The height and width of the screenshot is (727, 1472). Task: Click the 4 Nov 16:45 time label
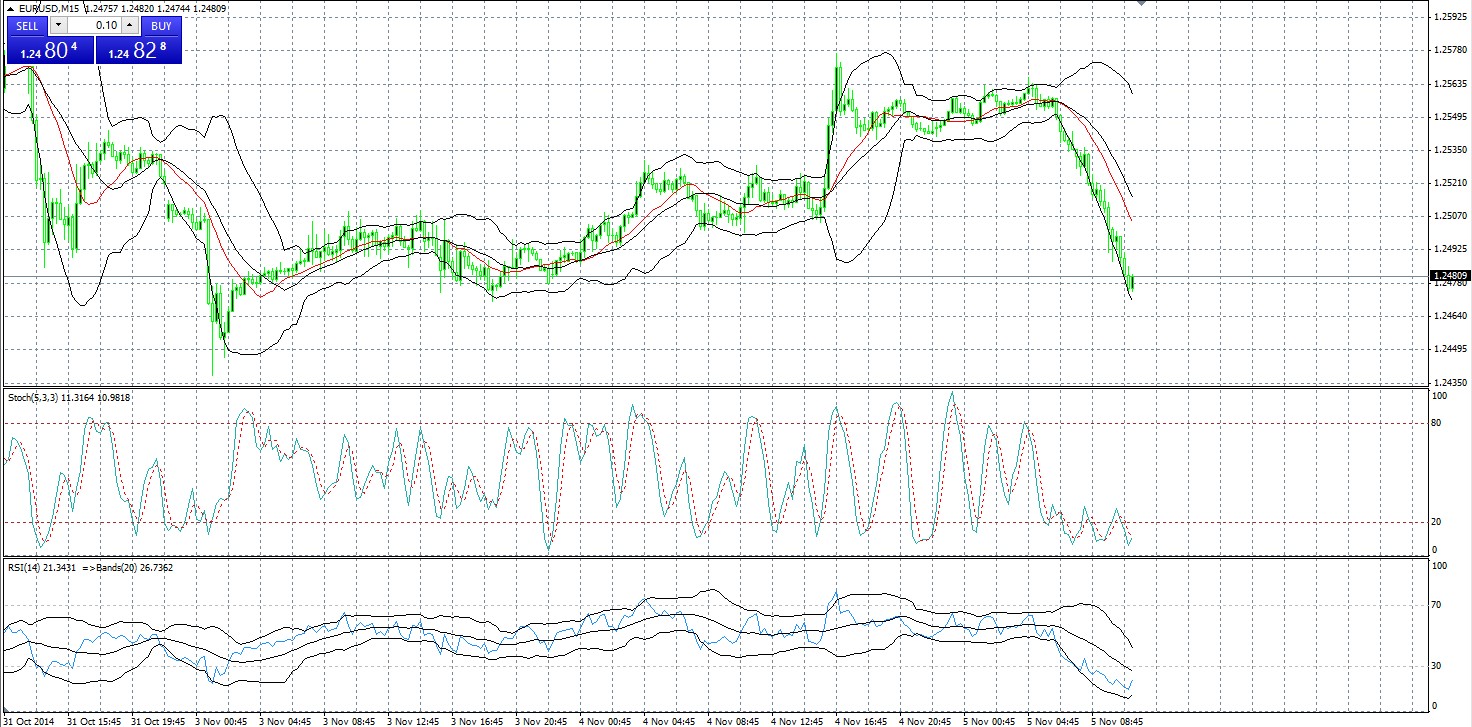[x=861, y=720]
